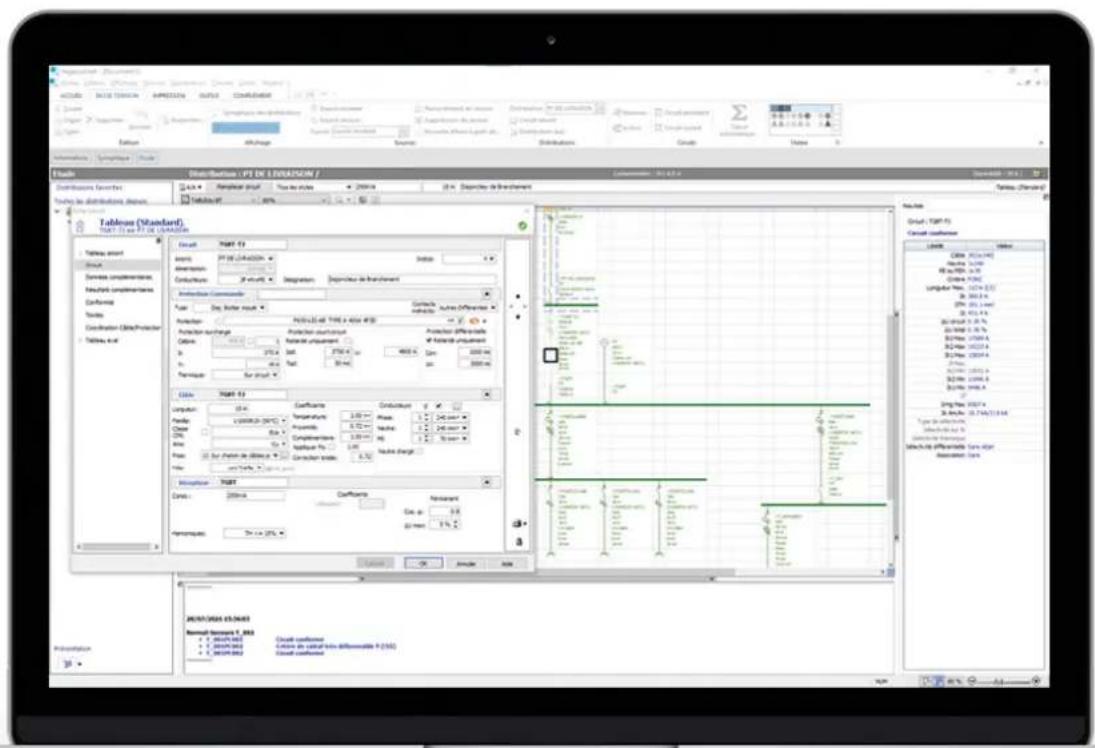Viewport: 1095px width, 748px height.
Task: Toggle the Neutre chargé checkbox
Action: pos(419,452)
